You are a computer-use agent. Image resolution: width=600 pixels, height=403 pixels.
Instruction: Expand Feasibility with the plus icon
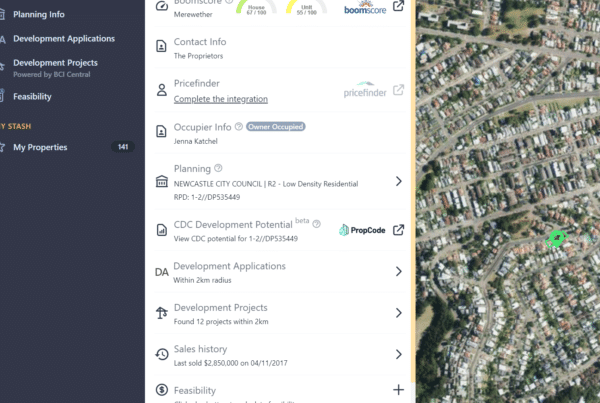click(398, 390)
